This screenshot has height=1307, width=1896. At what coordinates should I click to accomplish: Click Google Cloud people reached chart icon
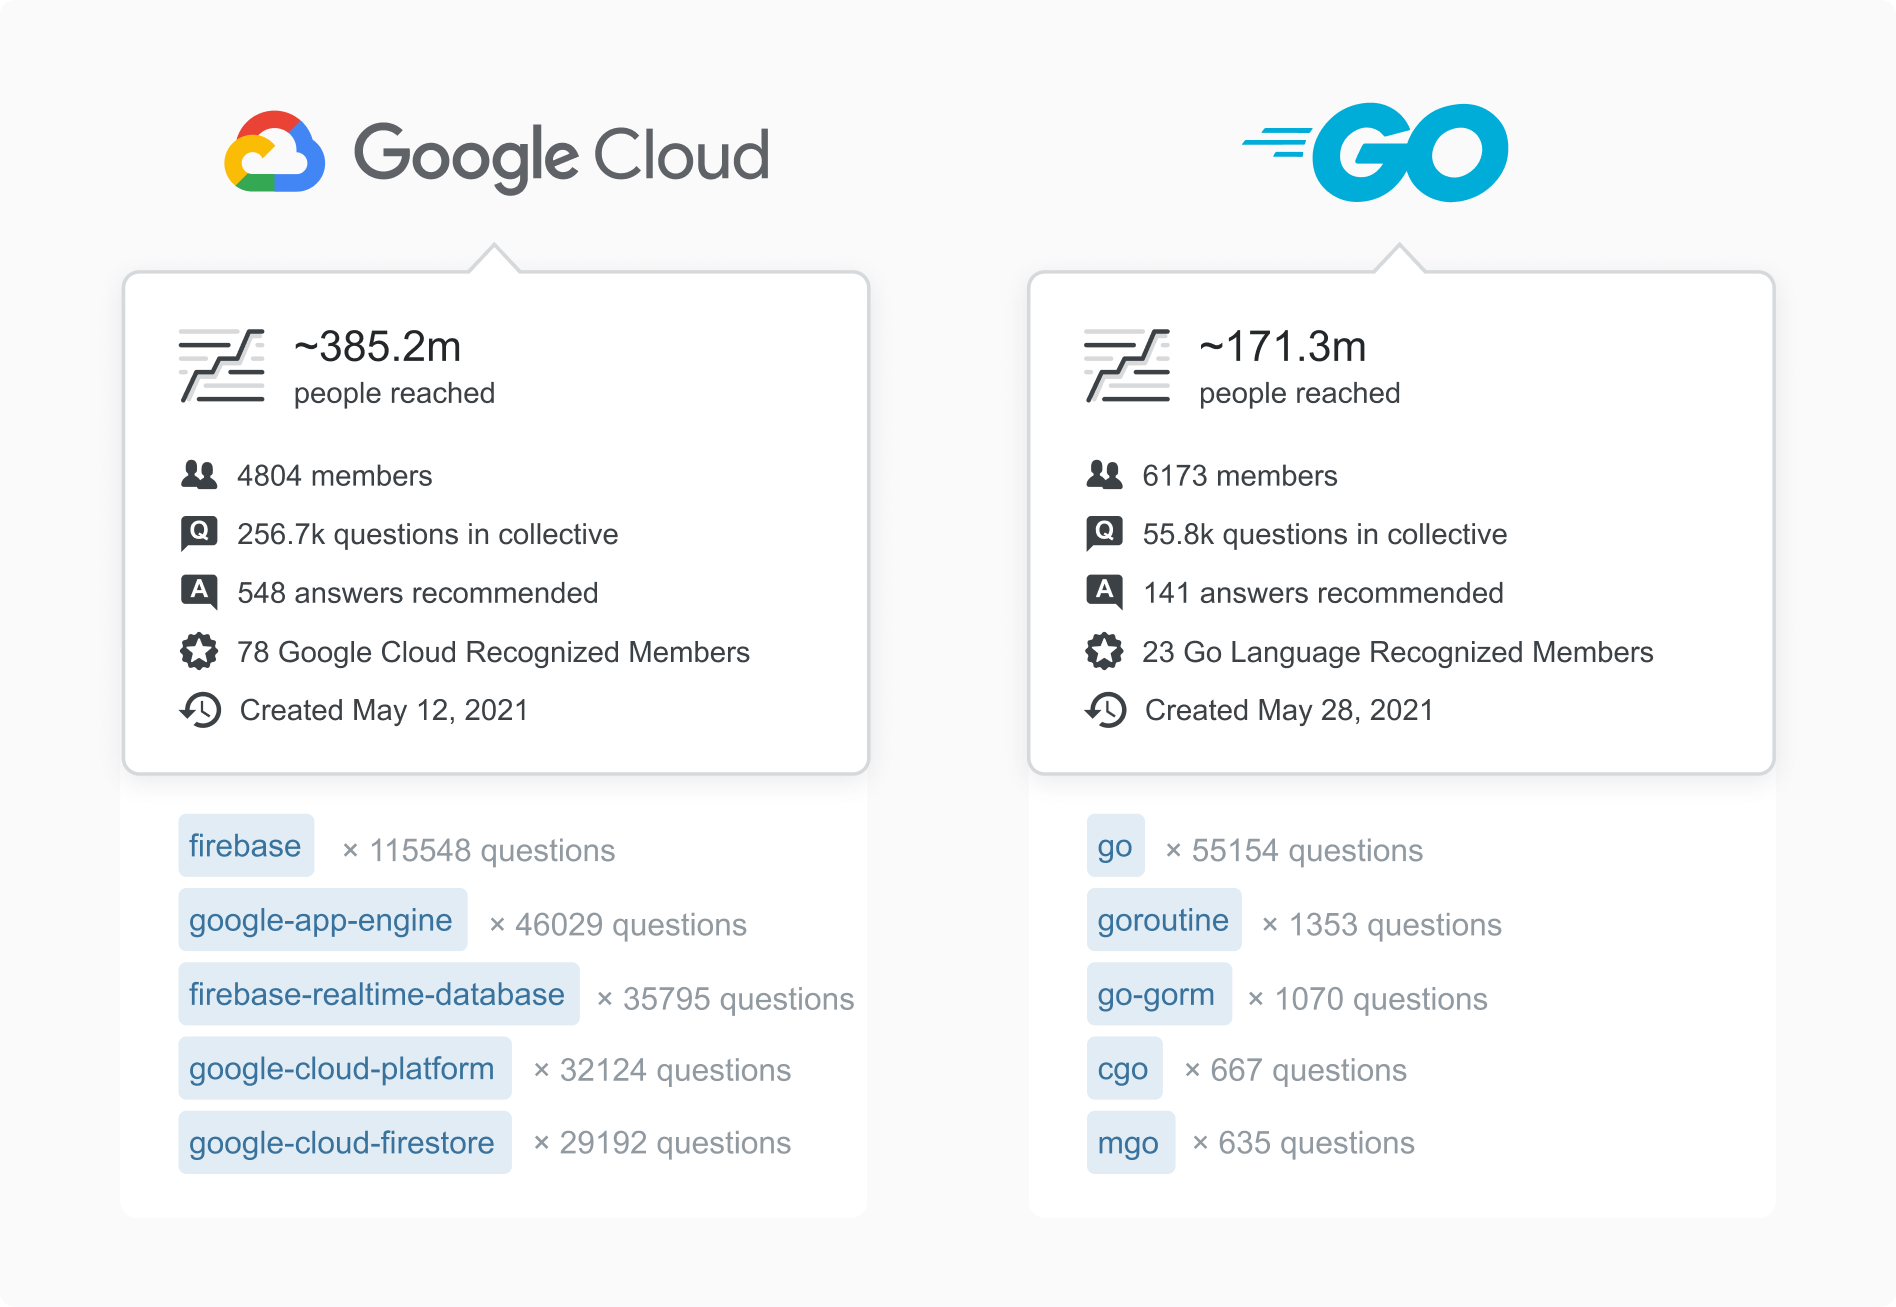coord(222,366)
